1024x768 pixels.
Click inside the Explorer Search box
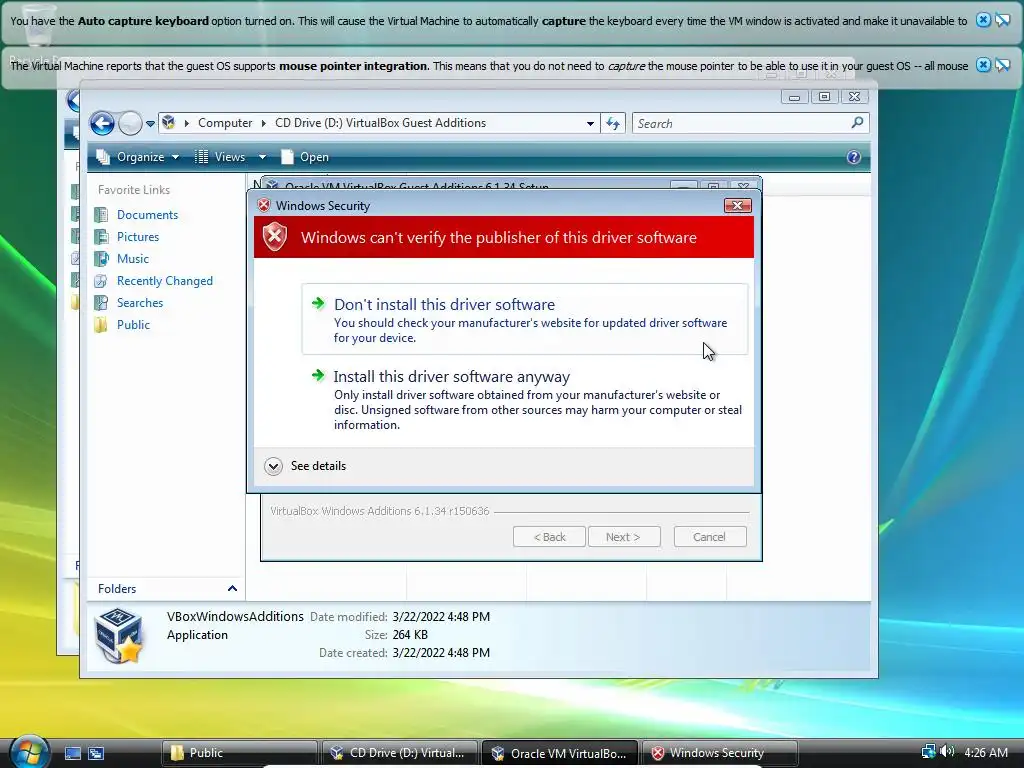[x=742, y=123]
